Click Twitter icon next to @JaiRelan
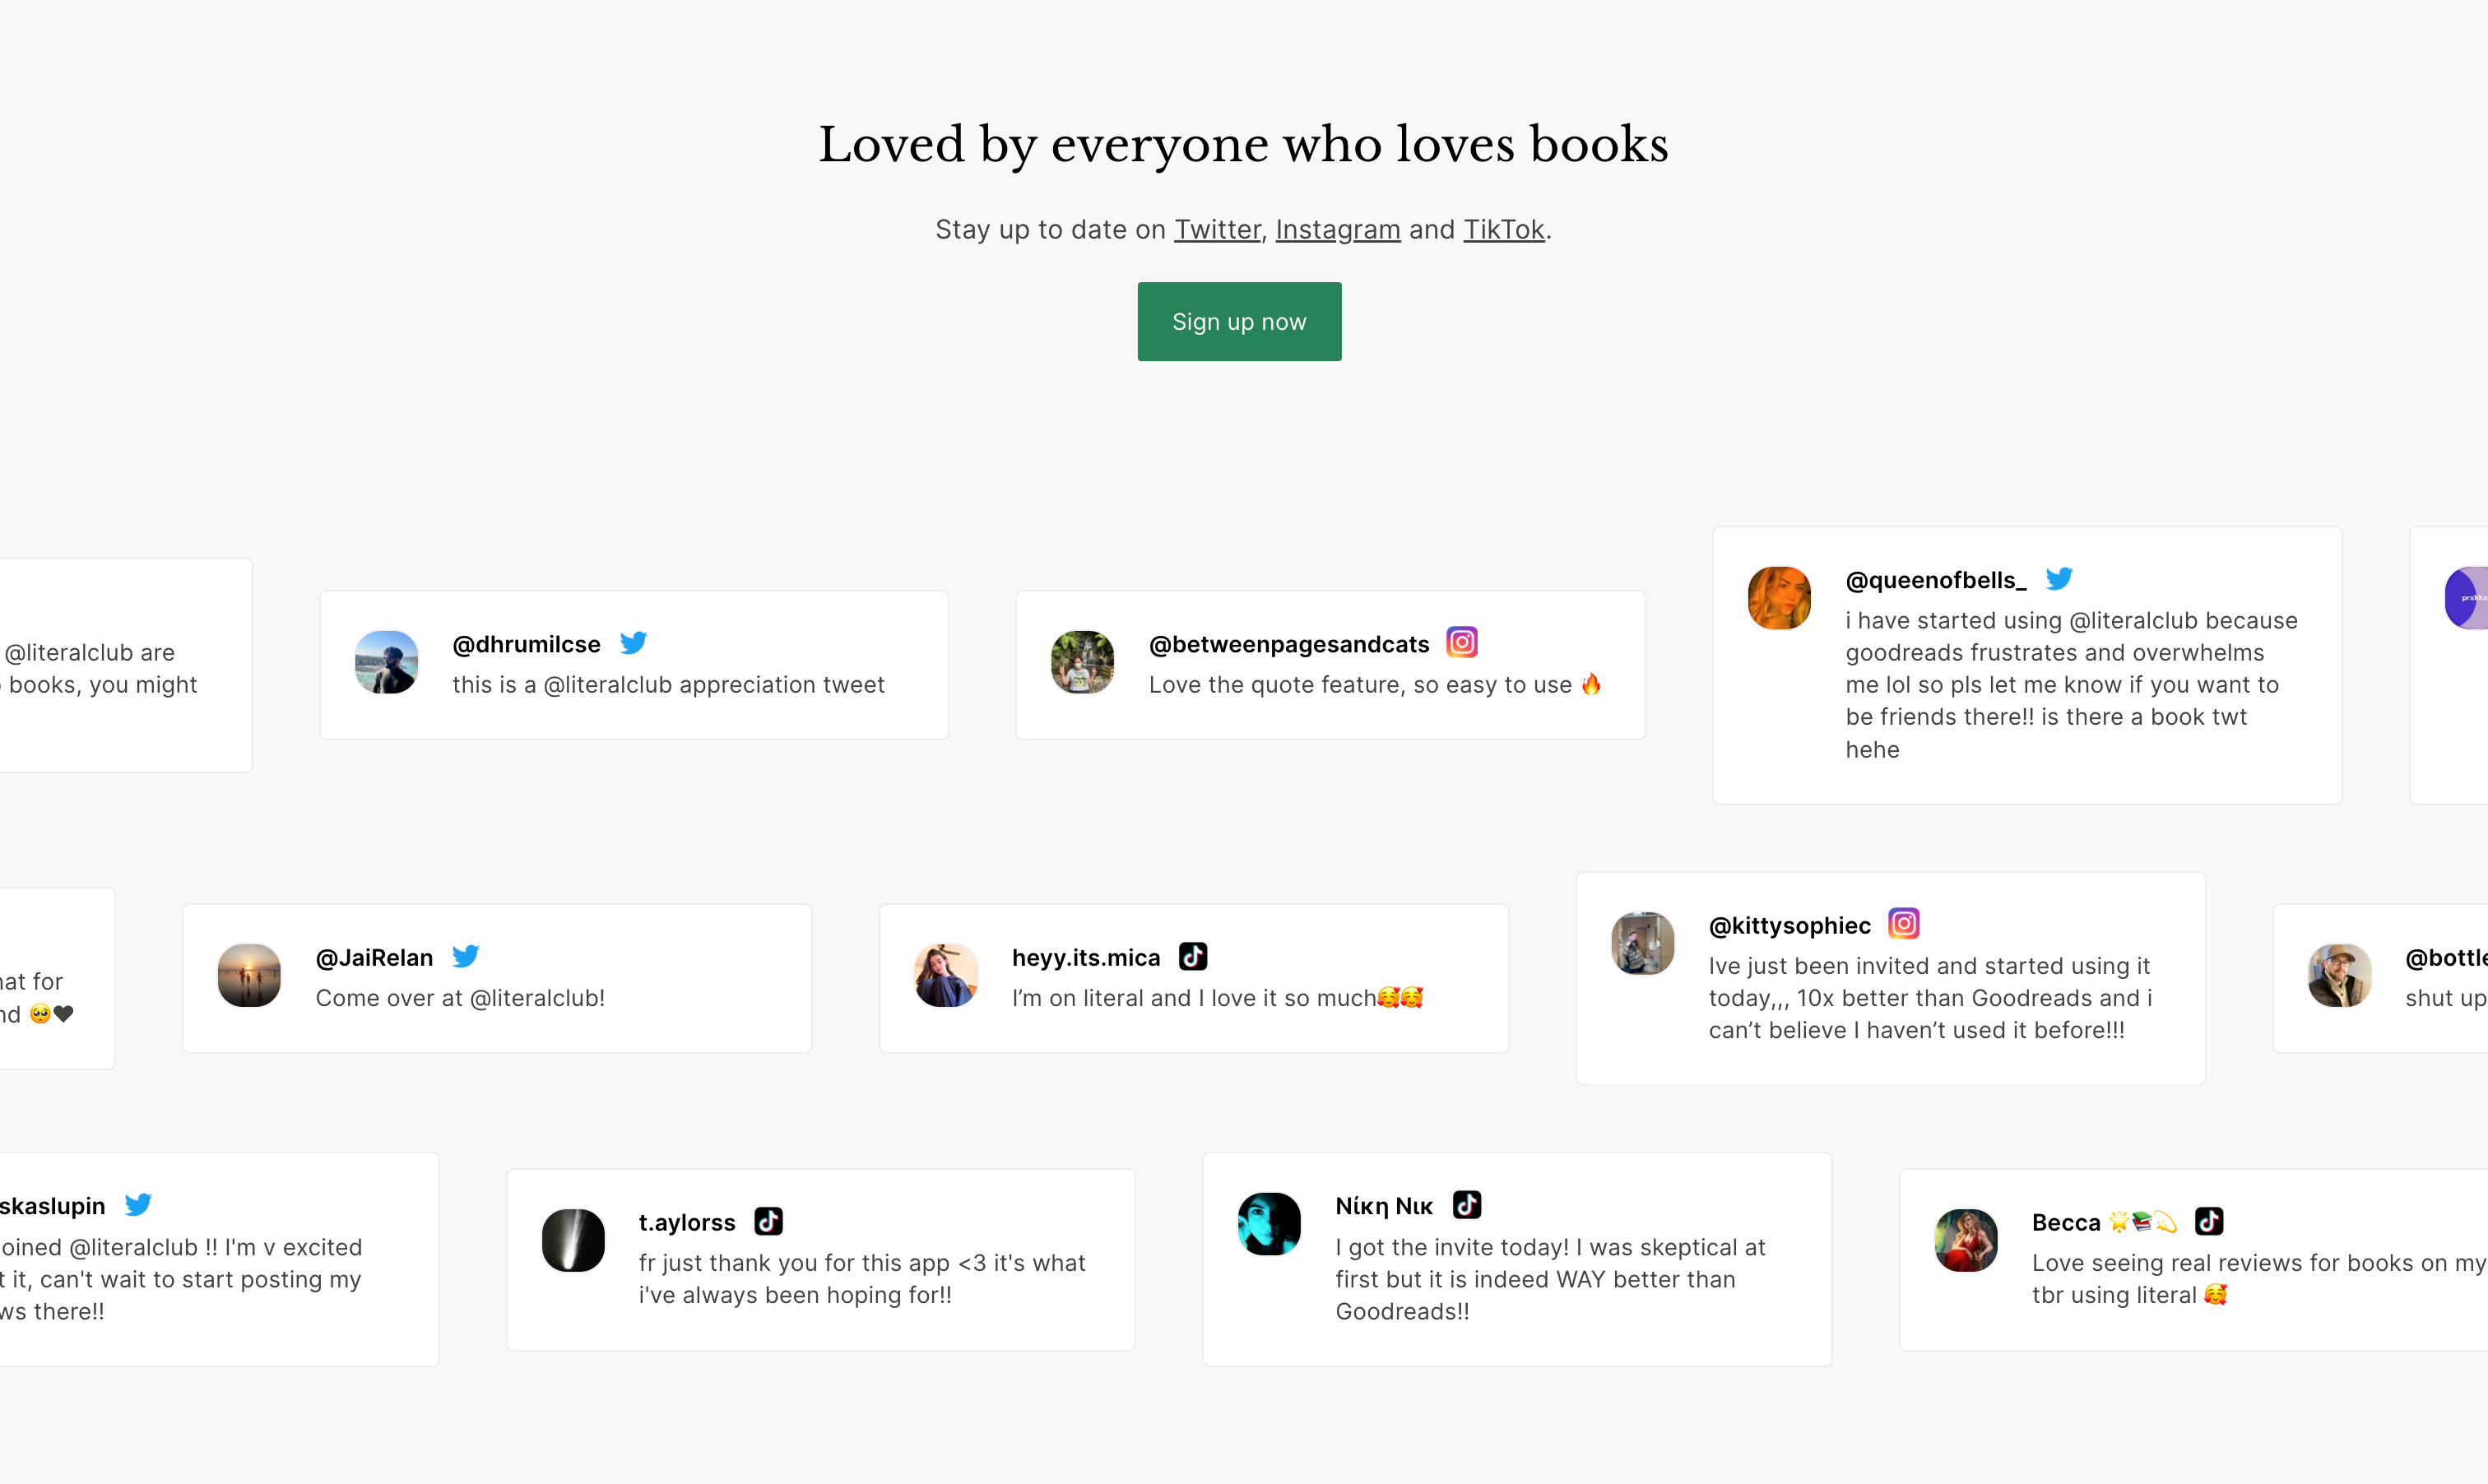The height and width of the screenshot is (1484, 2488). (x=465, y=956)
